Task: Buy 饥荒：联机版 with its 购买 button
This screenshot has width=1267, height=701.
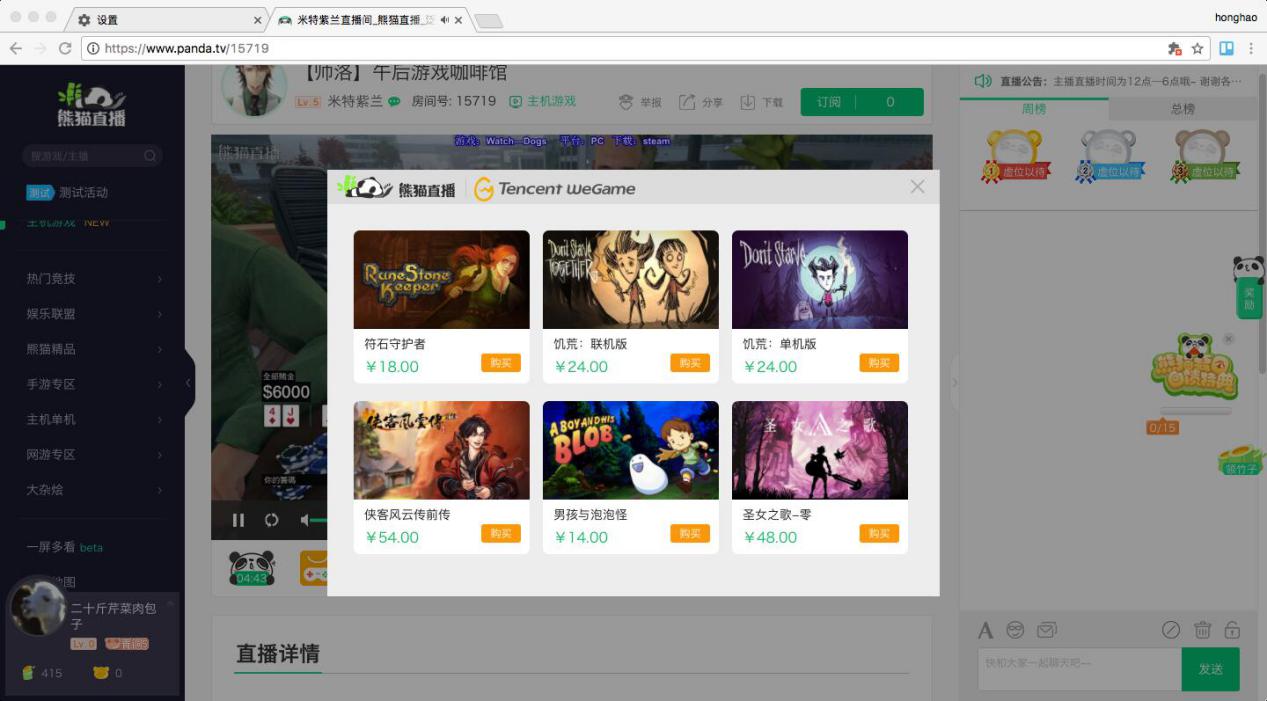Action: pos(688,363)
